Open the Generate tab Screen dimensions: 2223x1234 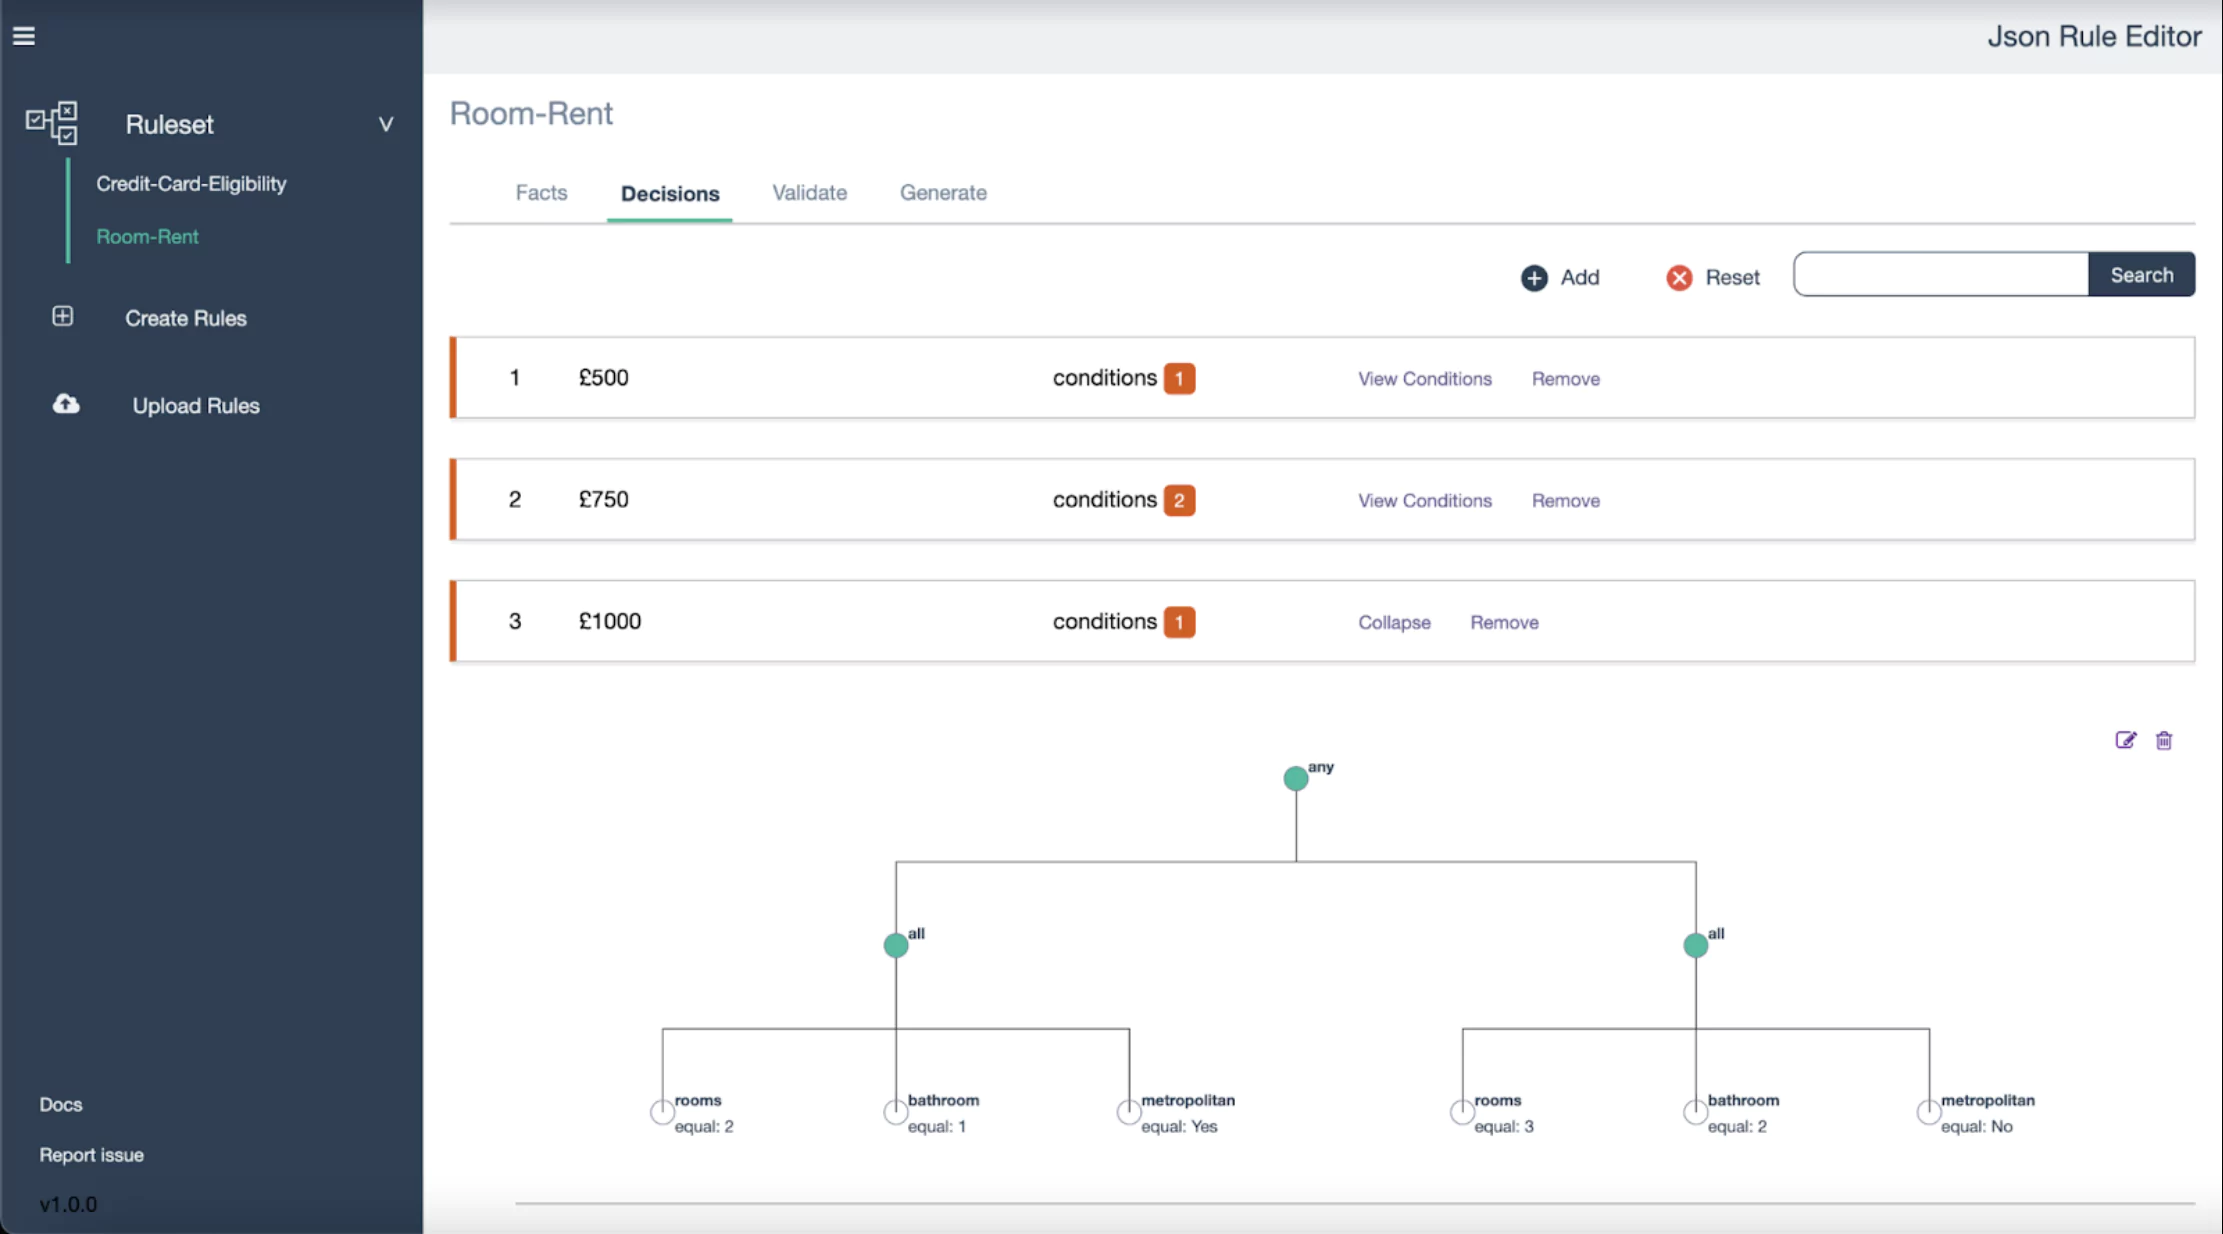(x=942, y=193)
